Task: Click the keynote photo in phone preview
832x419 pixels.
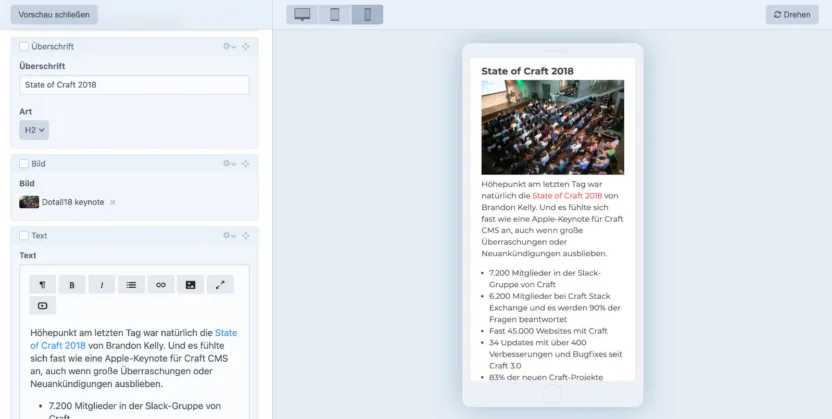Action: click(552, 127)
